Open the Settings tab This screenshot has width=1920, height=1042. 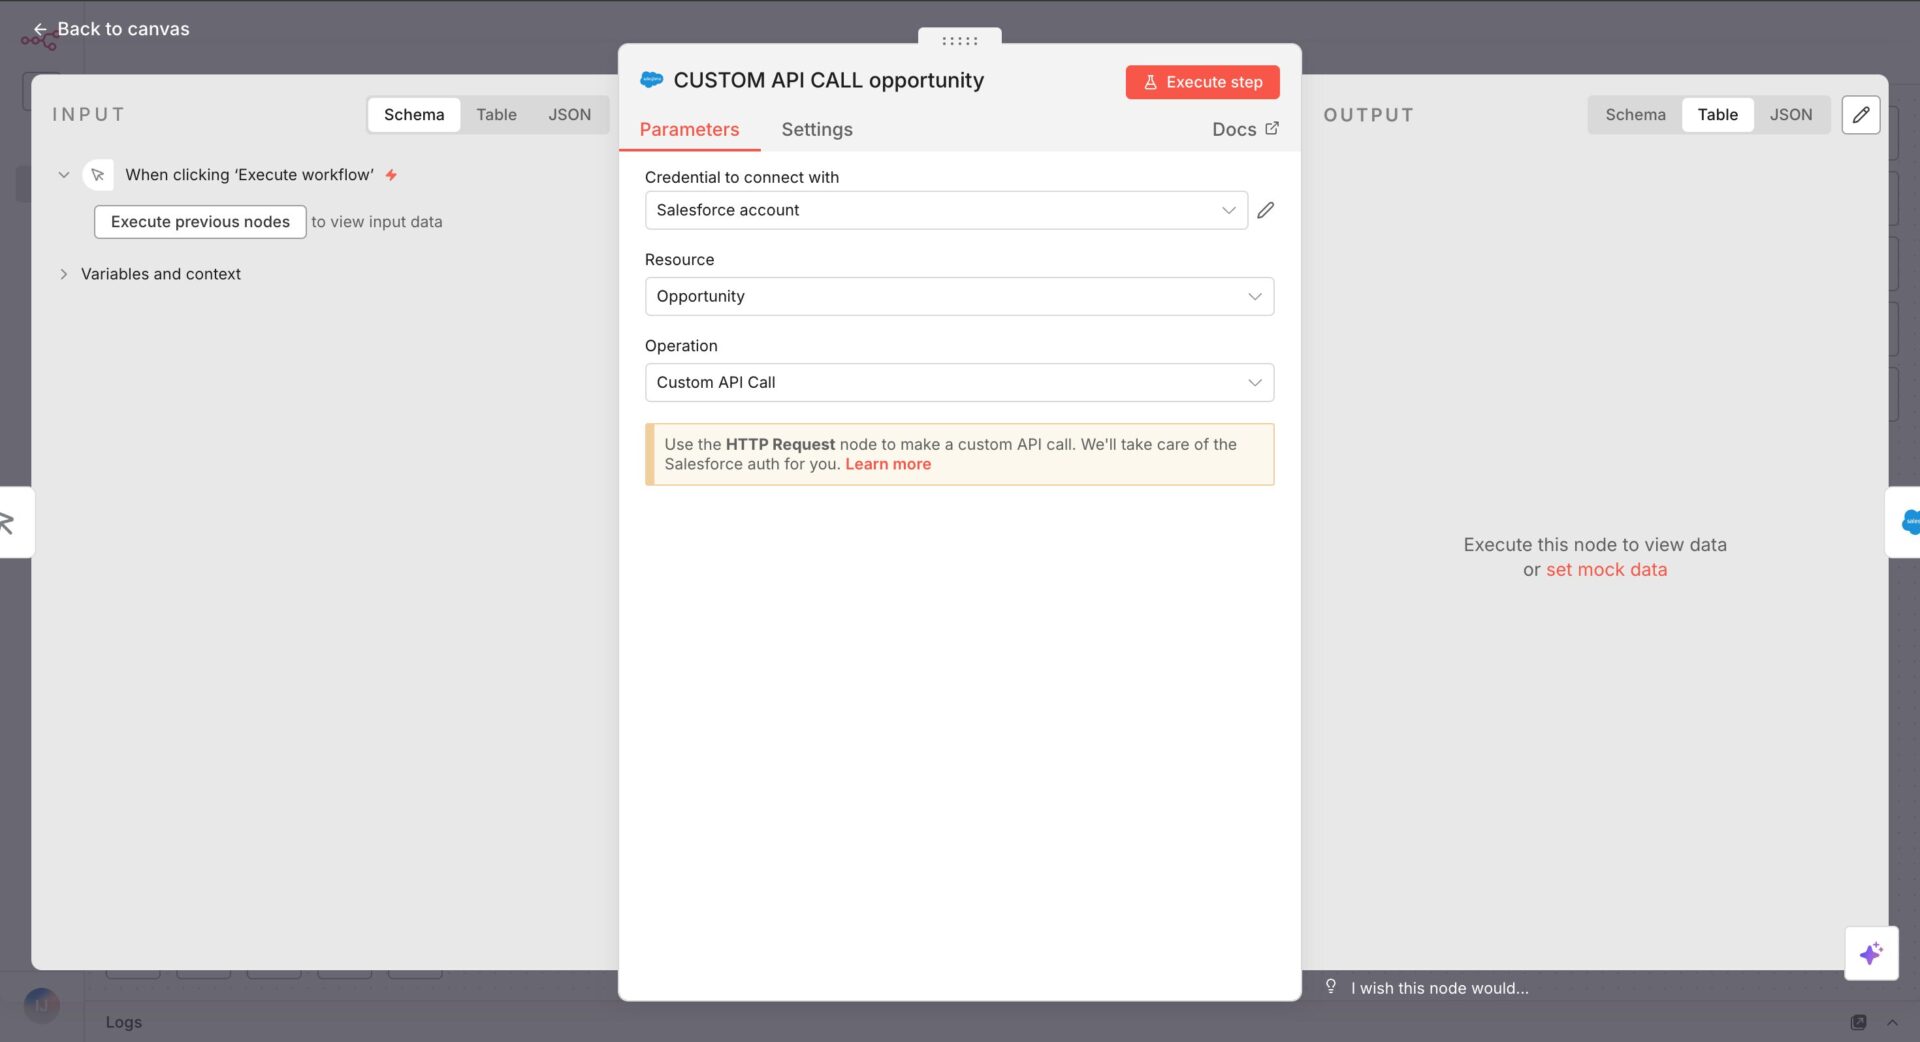tap(816, 130)
